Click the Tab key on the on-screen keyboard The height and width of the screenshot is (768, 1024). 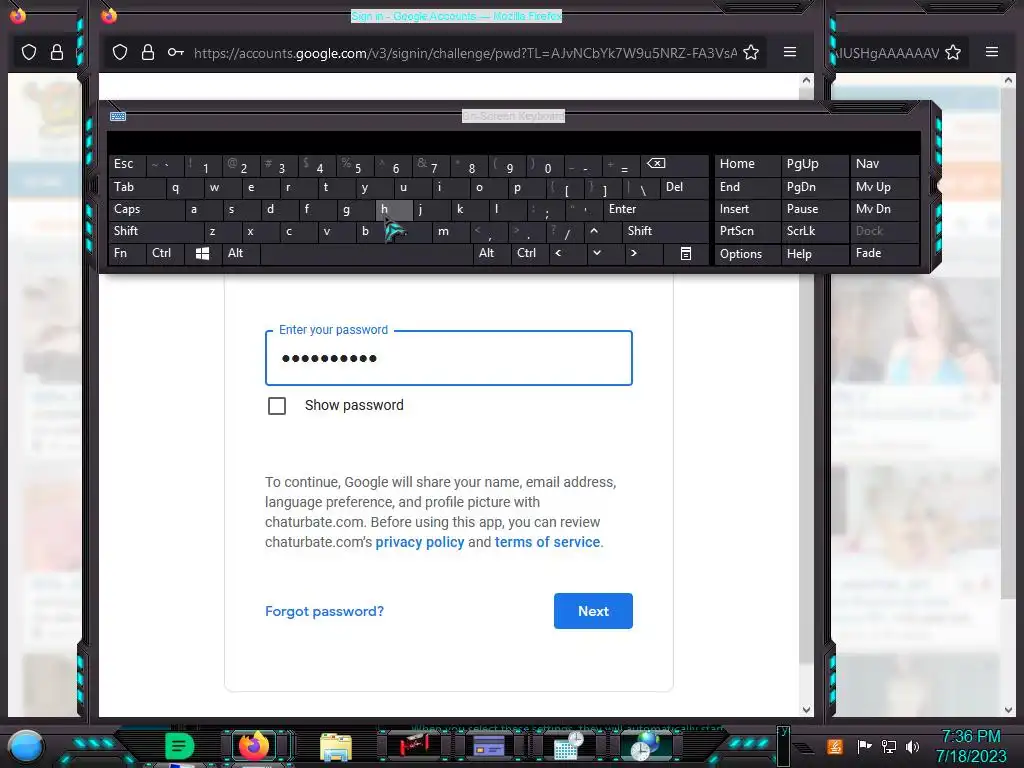pyautogui.click(x=137, y=187)
